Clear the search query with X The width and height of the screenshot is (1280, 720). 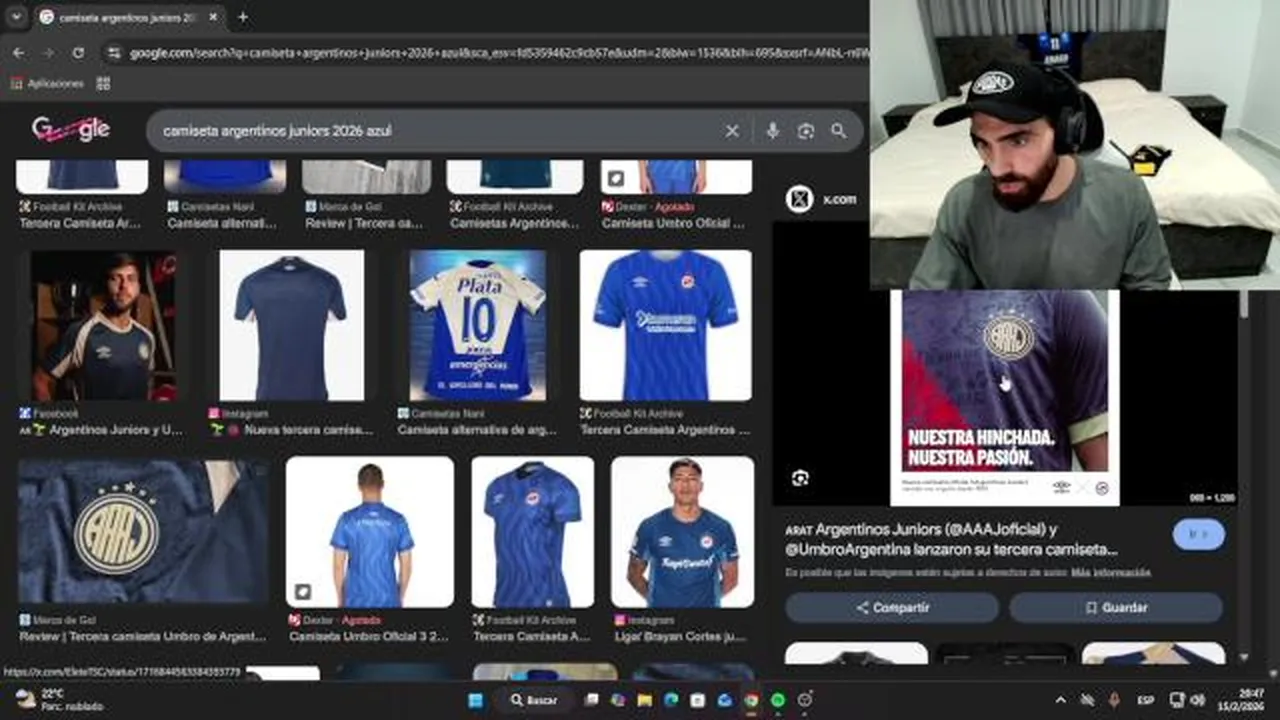(732, 131)
